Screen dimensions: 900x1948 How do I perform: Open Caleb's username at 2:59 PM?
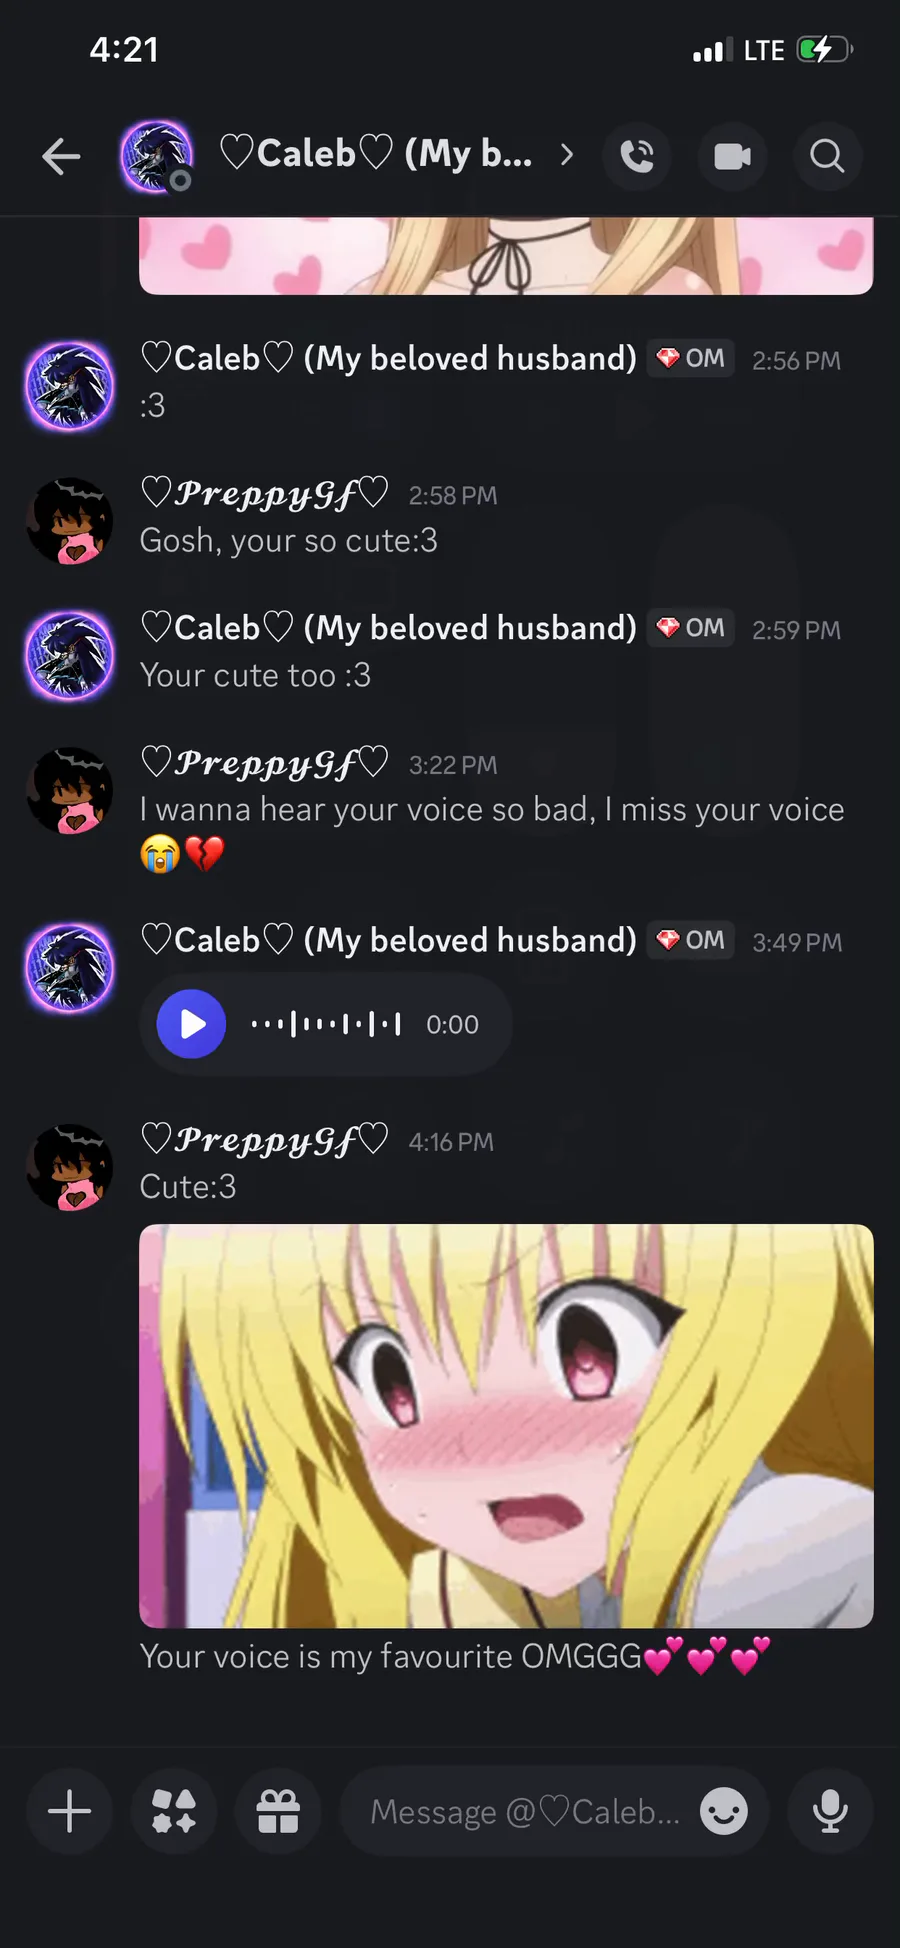389,628
